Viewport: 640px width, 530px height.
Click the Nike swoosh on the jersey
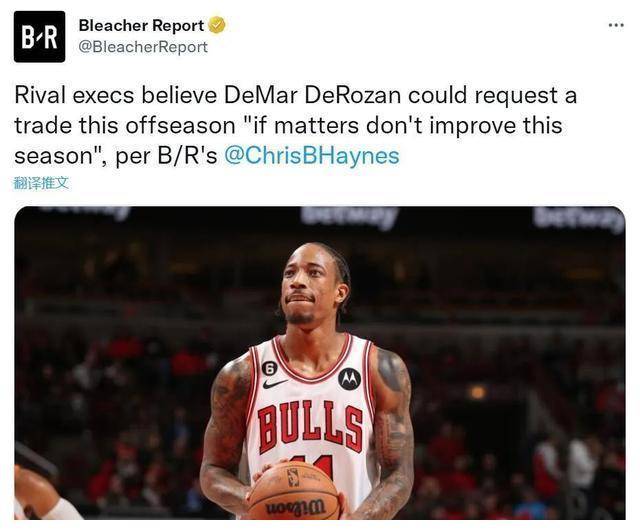[x=275, y=384]
